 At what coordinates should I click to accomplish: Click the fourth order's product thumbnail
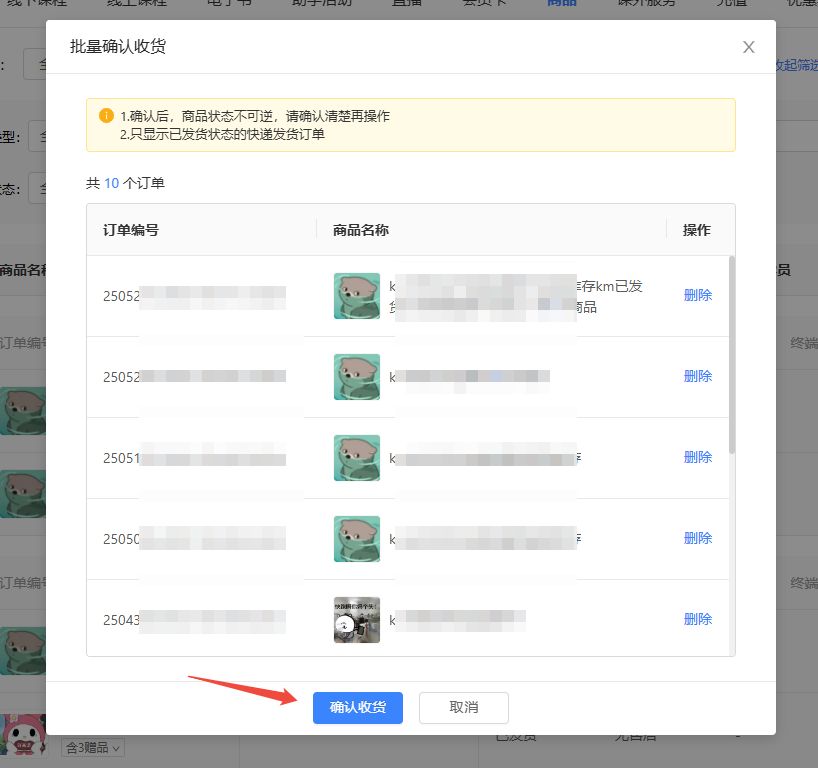(356, 539)
